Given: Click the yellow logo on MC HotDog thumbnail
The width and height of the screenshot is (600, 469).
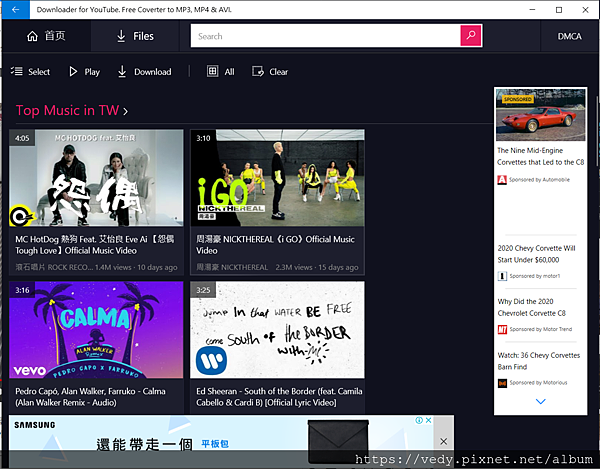Looking at the screenshot, I should (x=21, y=216).
